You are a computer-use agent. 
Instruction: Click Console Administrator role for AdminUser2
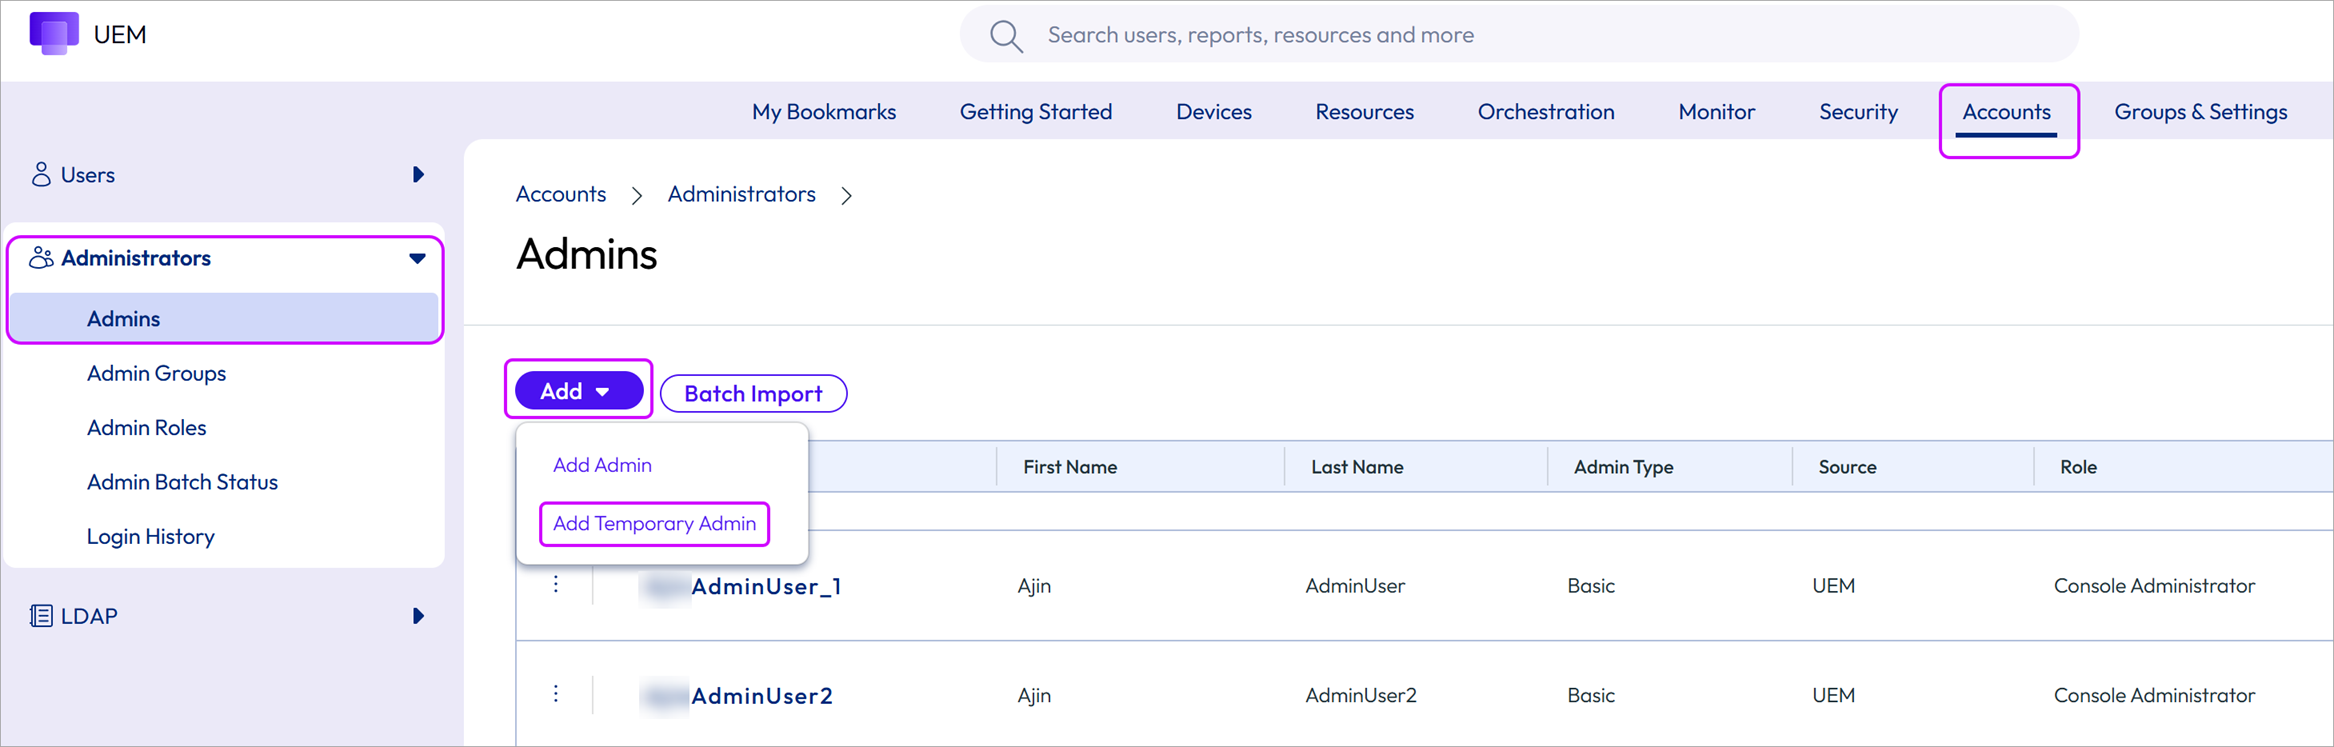point(2154,695)
